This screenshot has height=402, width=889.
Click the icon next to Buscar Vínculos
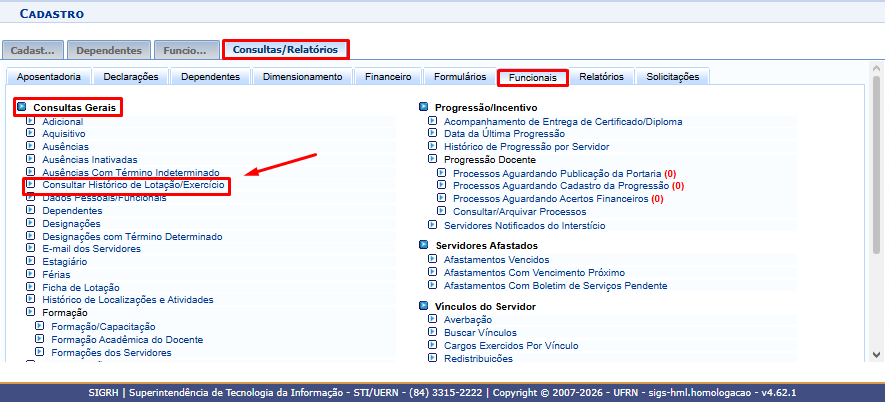pyautogui.click(x=433, y=332)
